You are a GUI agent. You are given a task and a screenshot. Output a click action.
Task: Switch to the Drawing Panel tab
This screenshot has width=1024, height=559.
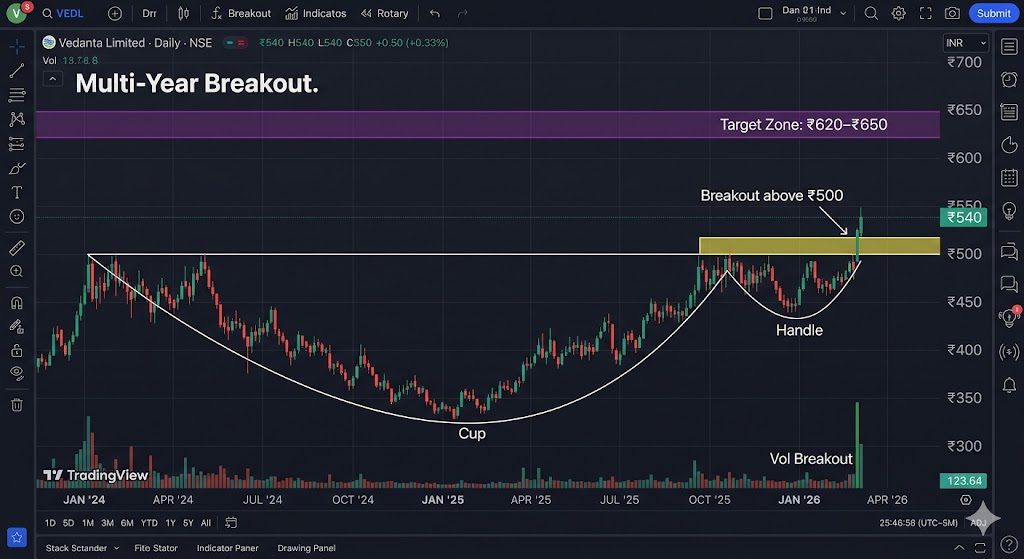point(306,548)
